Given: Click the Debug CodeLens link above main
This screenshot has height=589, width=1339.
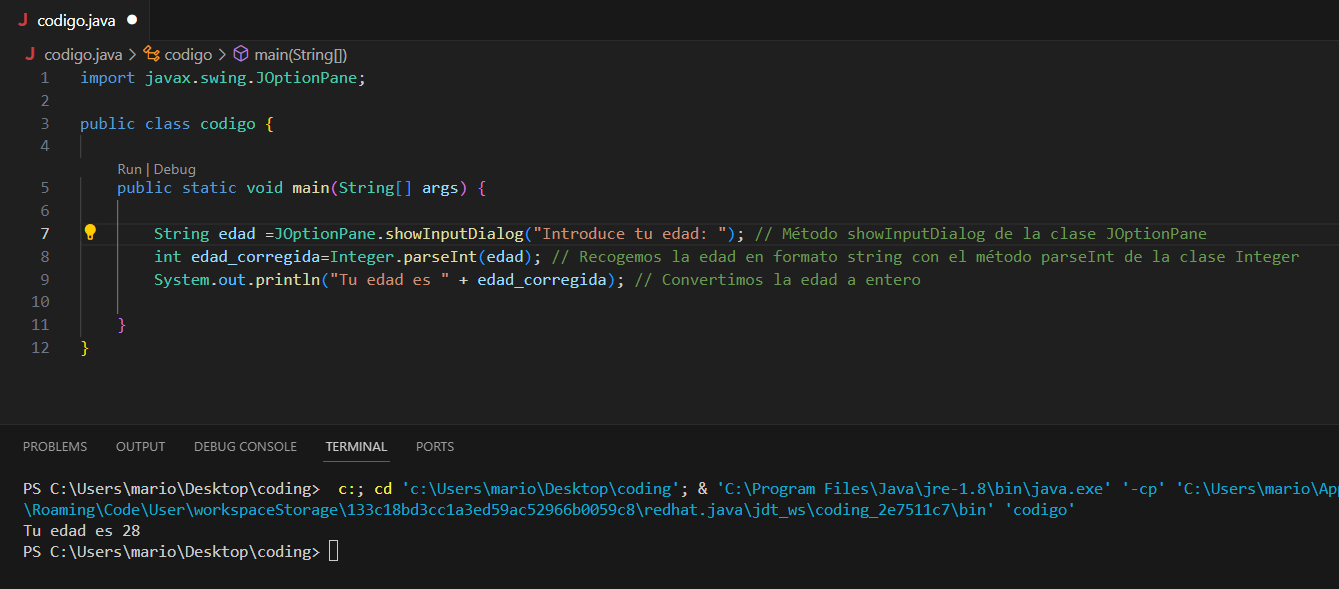Looking at the screenshot, I should (174, 169).
